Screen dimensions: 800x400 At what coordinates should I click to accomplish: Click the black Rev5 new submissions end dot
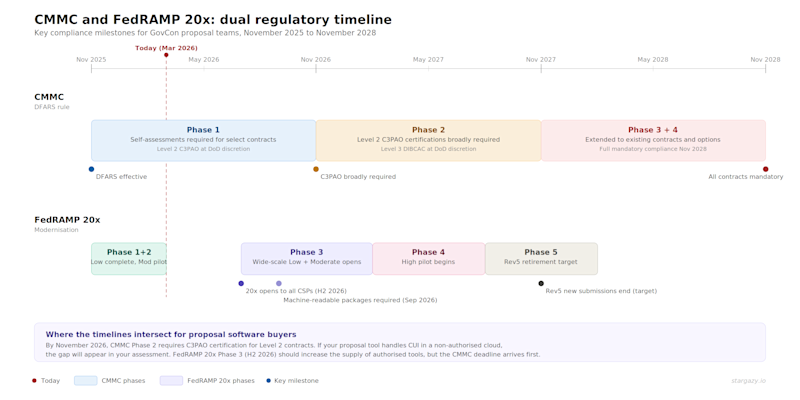point(541,283)
